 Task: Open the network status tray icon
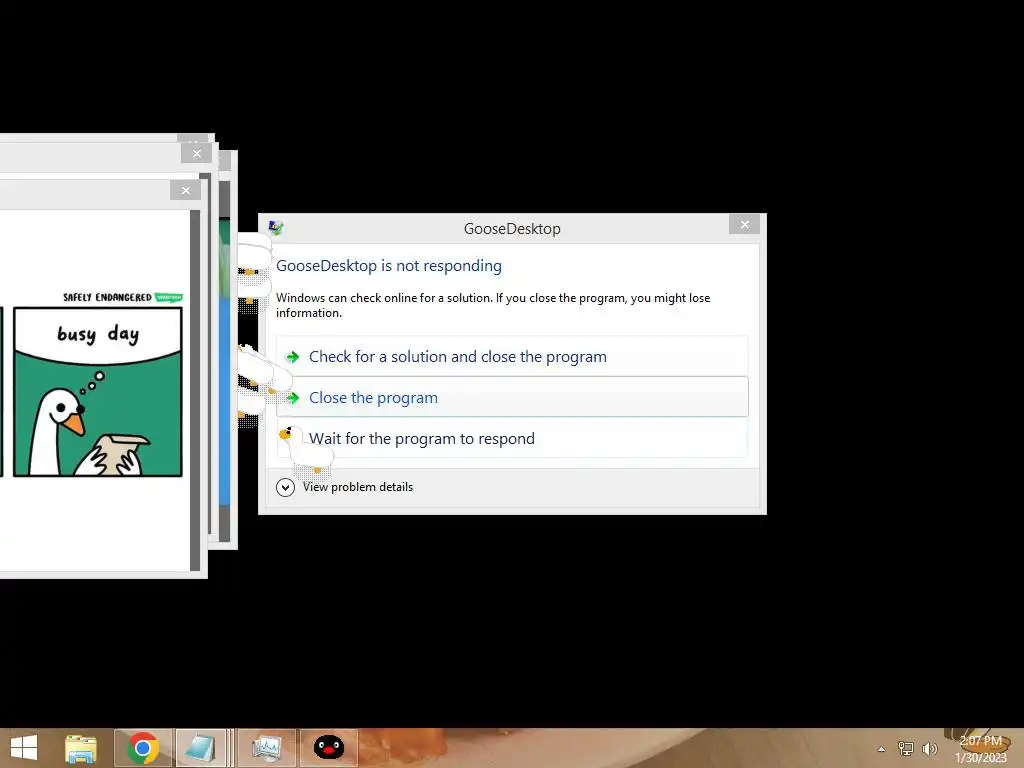906,749
